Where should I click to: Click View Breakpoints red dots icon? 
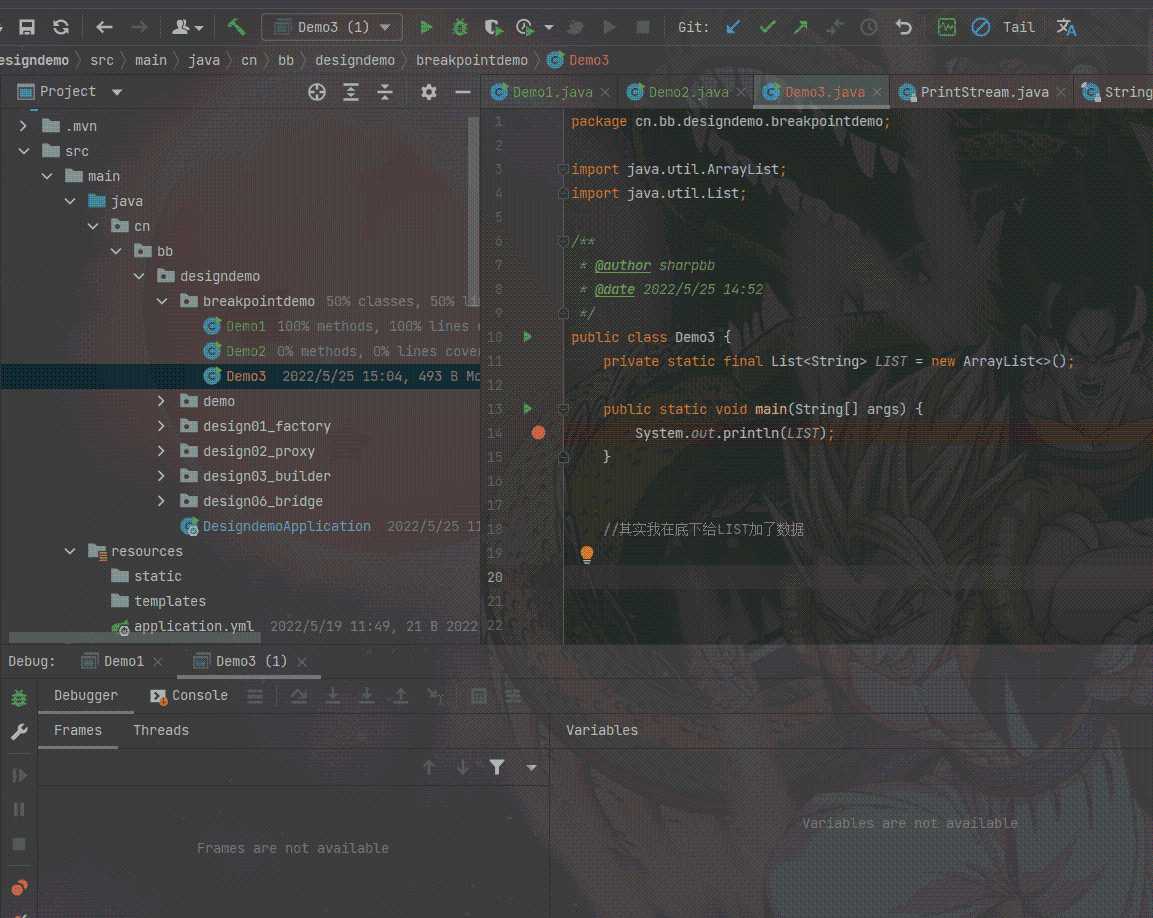[x=19, y=888]
